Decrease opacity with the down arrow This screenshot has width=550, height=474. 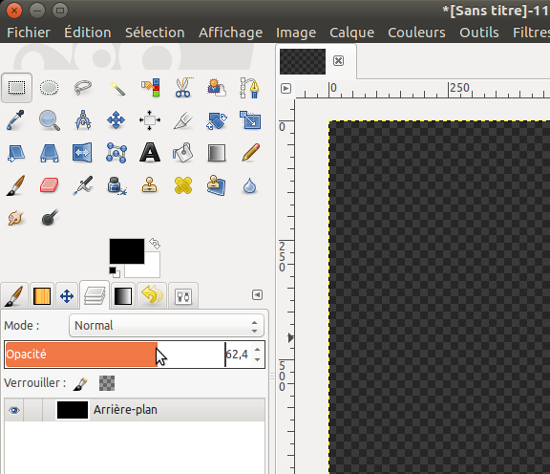coord(257,359)
